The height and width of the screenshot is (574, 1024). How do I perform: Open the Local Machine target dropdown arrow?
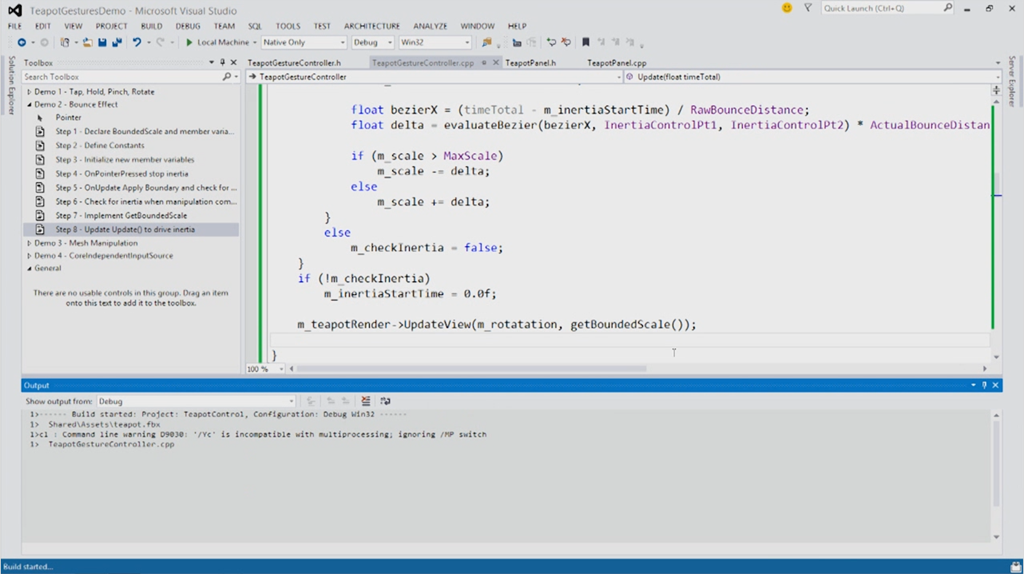point(255,42)
